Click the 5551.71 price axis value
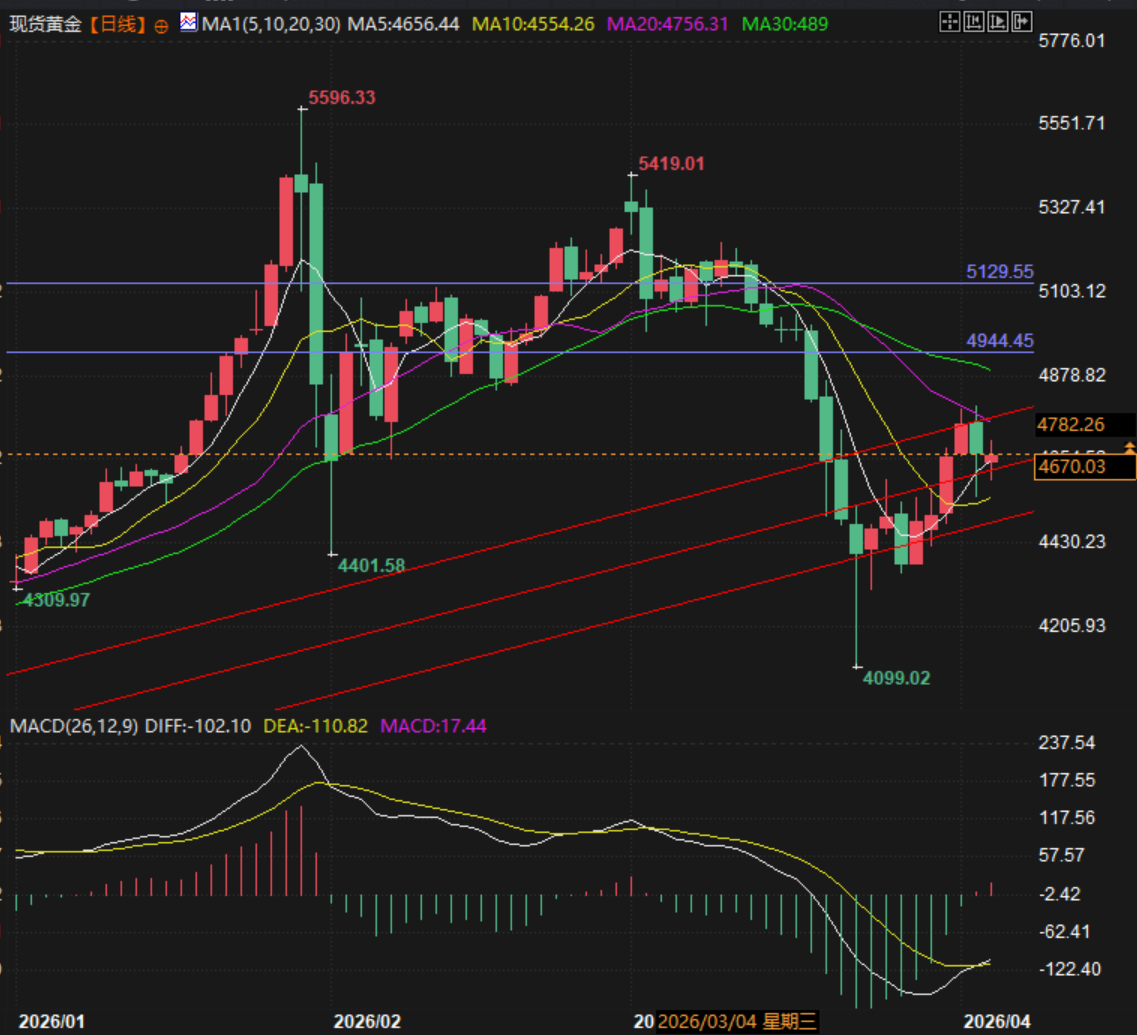 [x=1072, y=123]
